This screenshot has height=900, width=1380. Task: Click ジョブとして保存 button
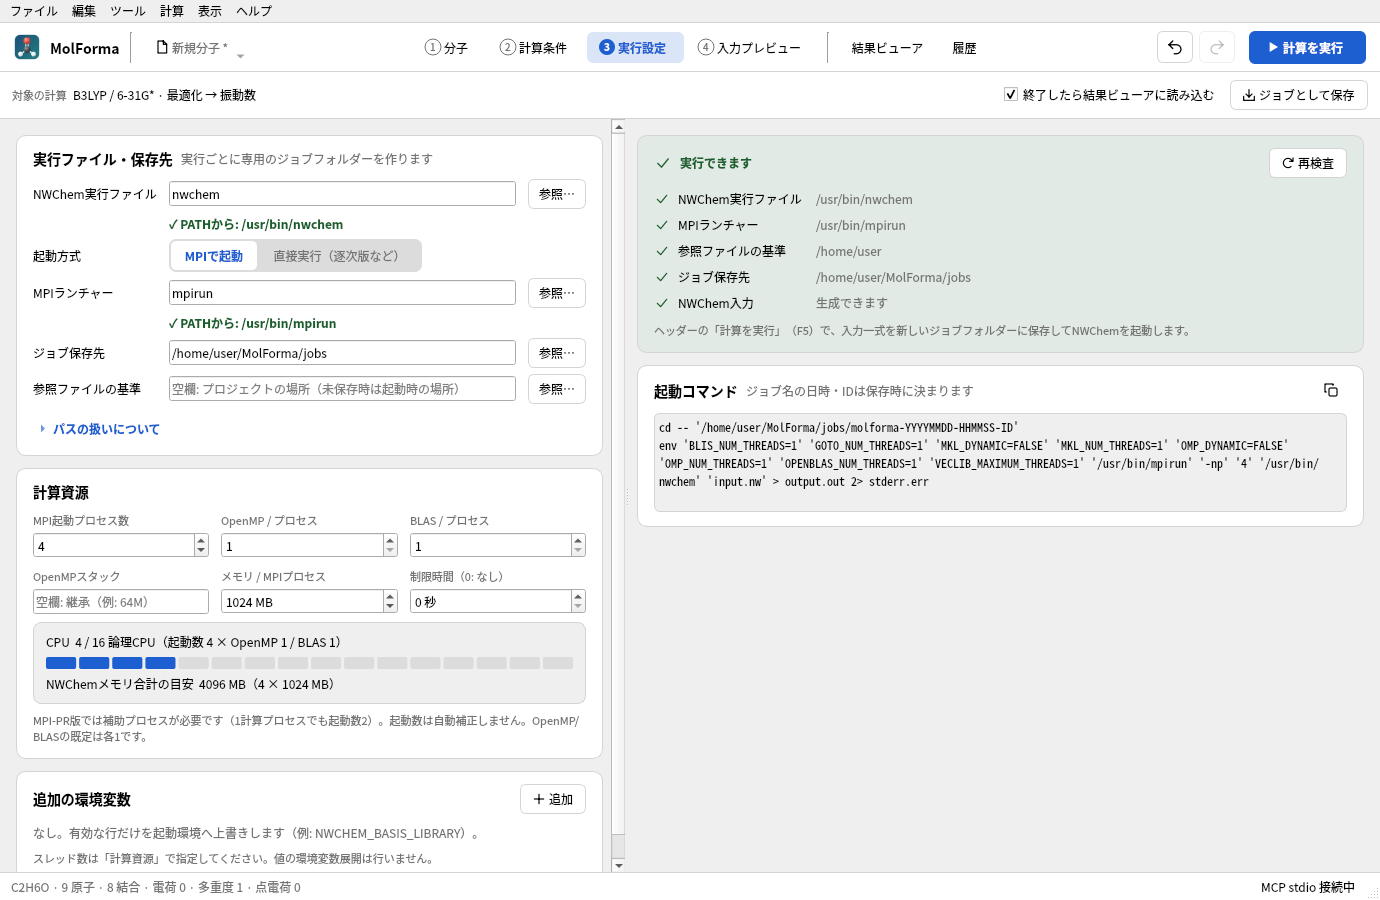click(1298, 95)
